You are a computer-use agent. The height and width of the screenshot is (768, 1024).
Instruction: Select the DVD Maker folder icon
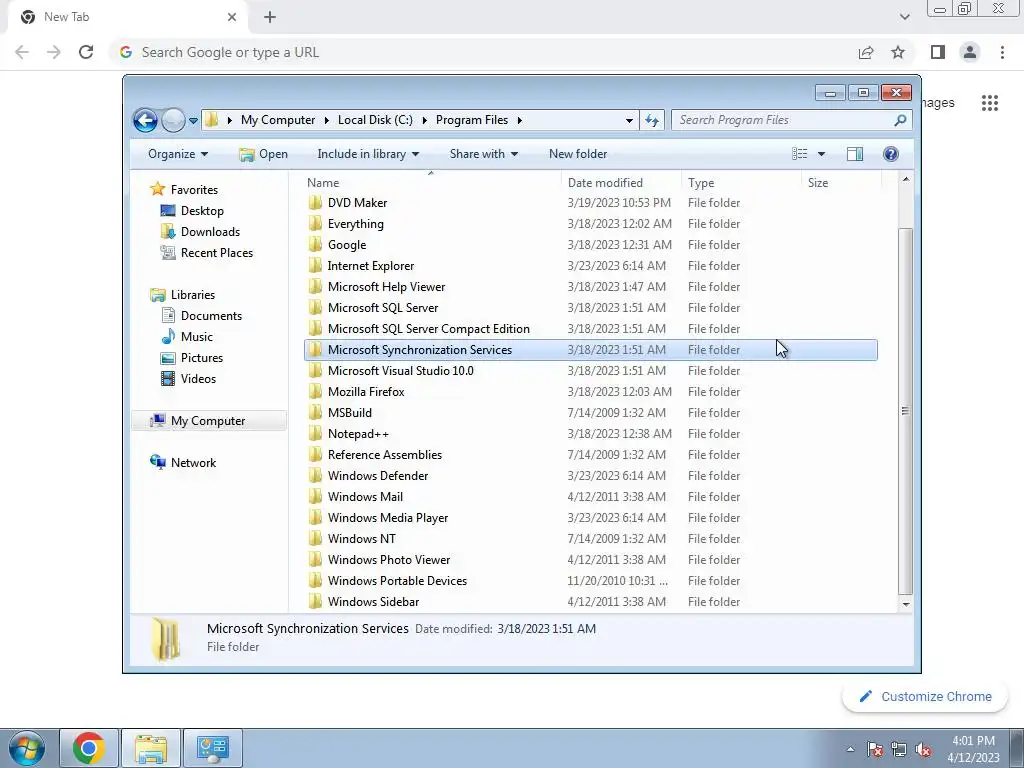point(315,202)
